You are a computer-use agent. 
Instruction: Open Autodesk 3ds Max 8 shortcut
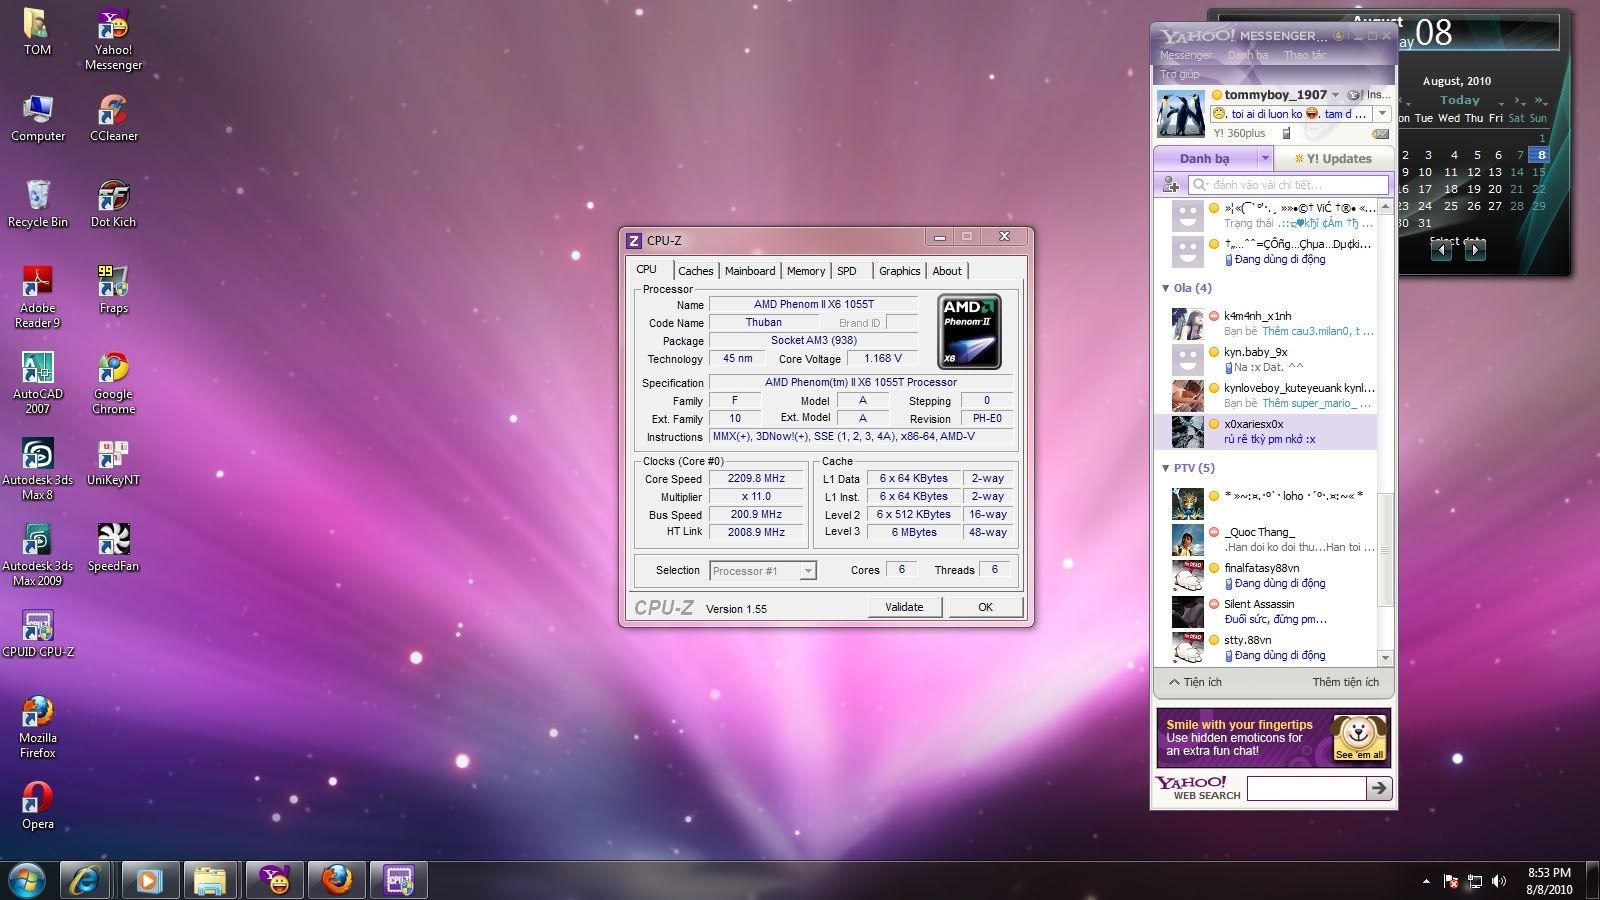coord(37,469)
